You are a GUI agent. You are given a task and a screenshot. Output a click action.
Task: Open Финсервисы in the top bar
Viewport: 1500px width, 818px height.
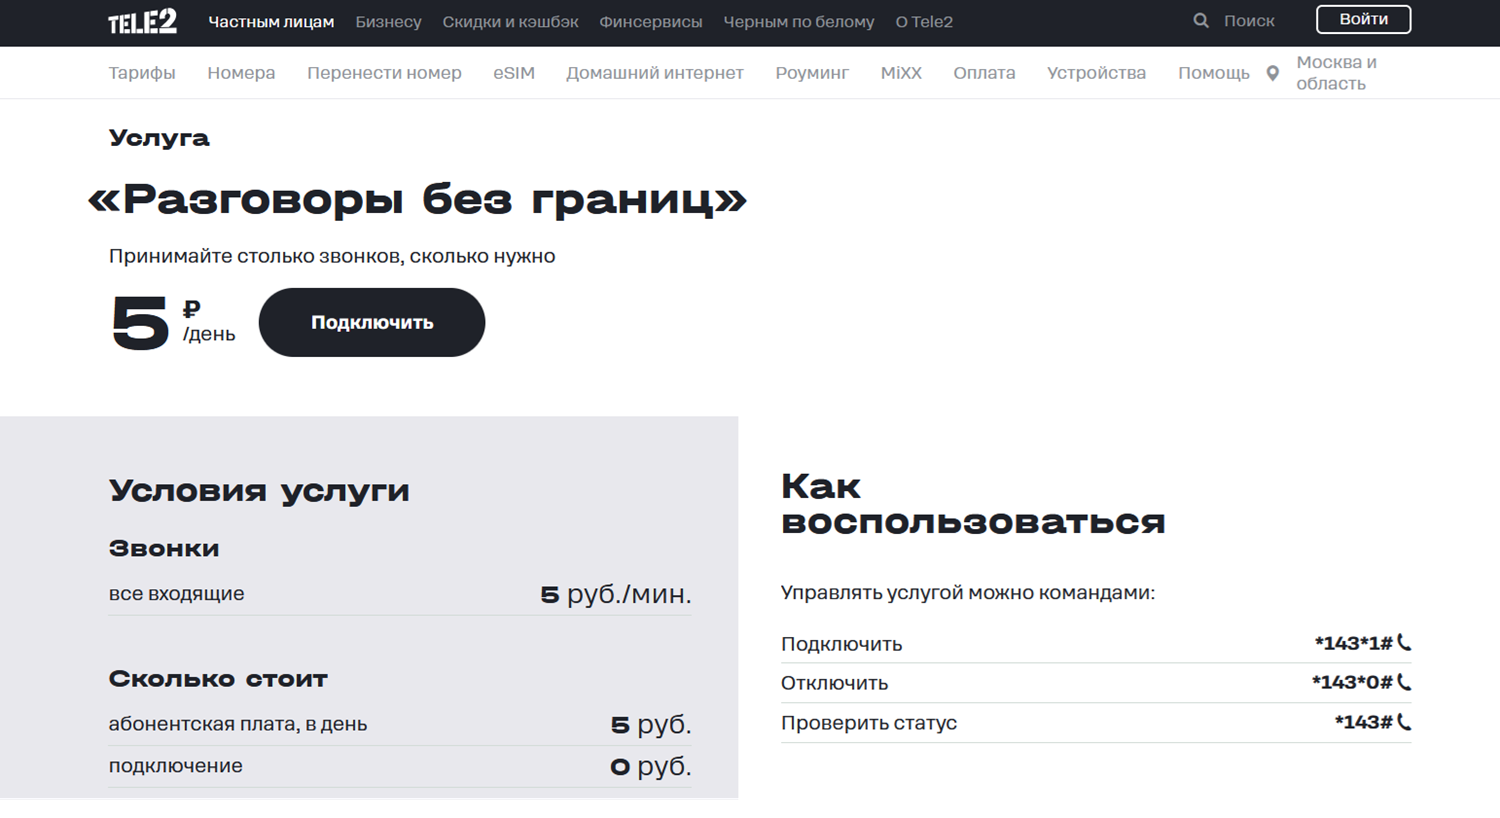point(651,22)
